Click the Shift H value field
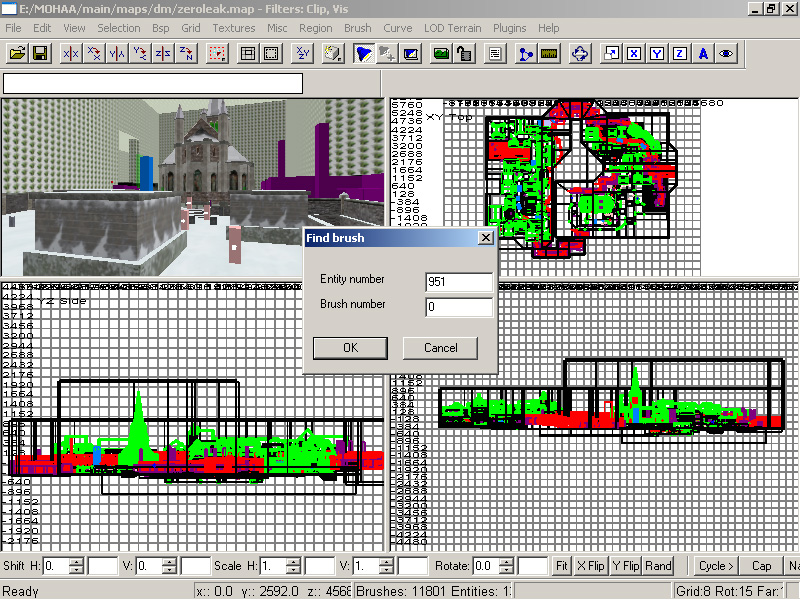 (56, 566)
